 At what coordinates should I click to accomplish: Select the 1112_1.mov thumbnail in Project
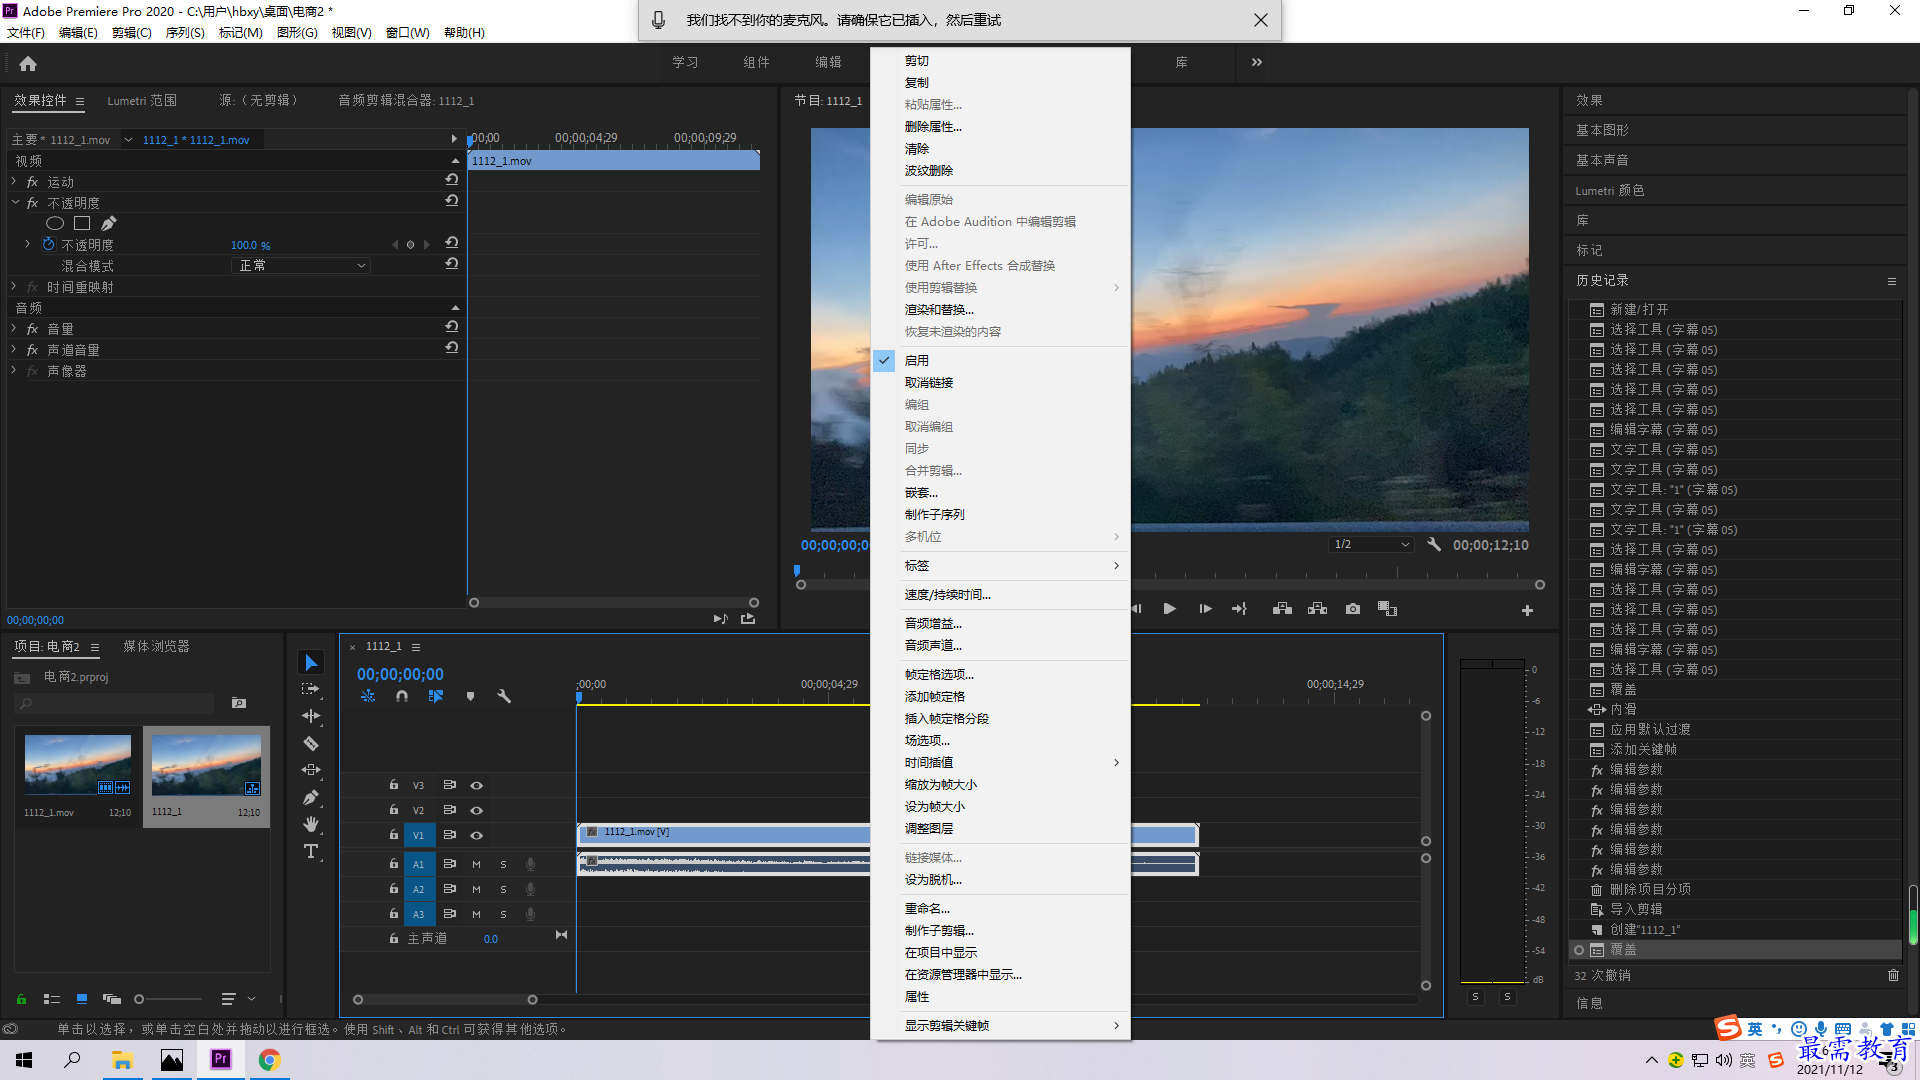[x=77, y=765]
